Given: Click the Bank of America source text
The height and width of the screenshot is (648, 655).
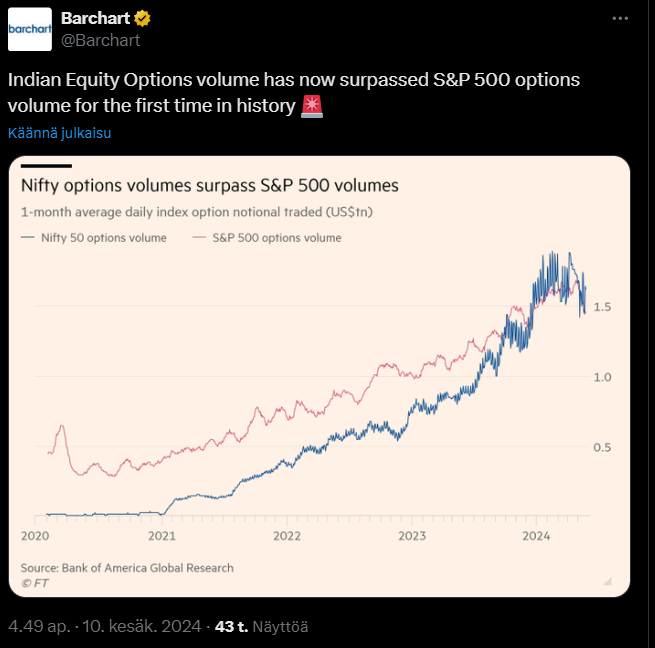Looking at the screenshot, I should [127, 567].
